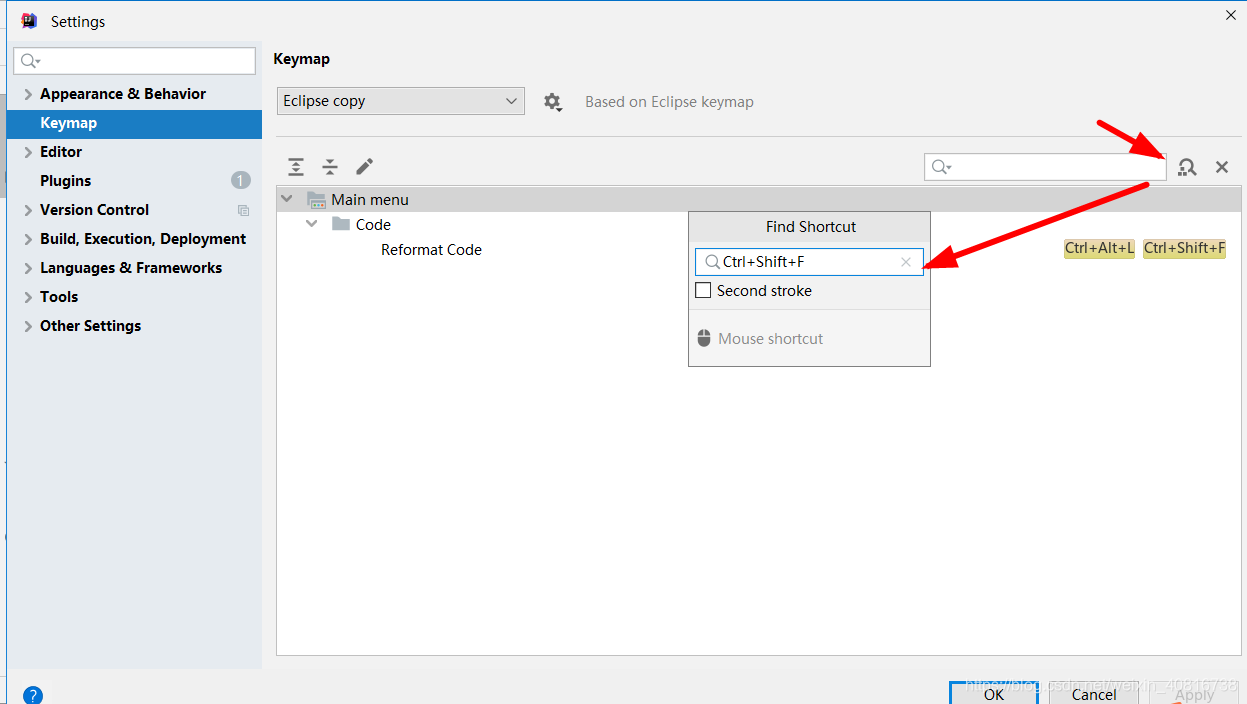Expand the Other Settings section
Image resolution: width=1247 pixels, height=704 pixels.
coord(28,326)
